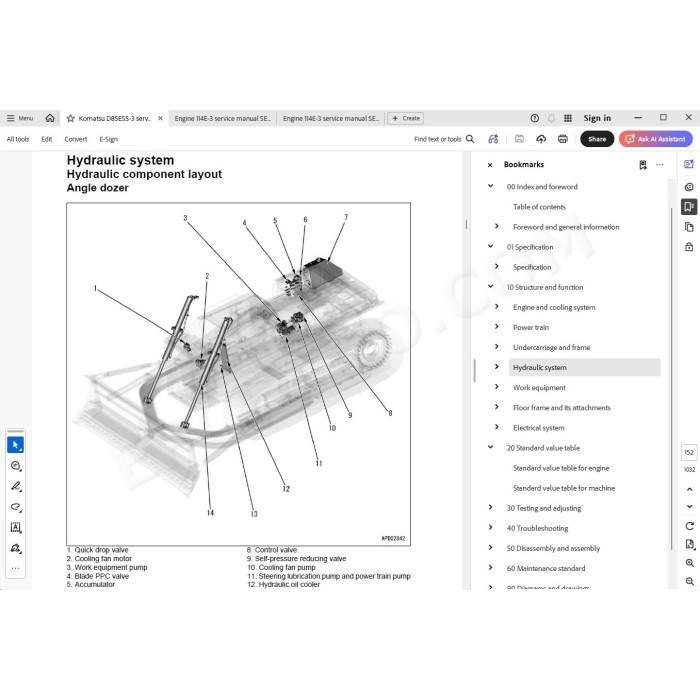
Task: Open the document properties page icon
Action: click(689, 544)
